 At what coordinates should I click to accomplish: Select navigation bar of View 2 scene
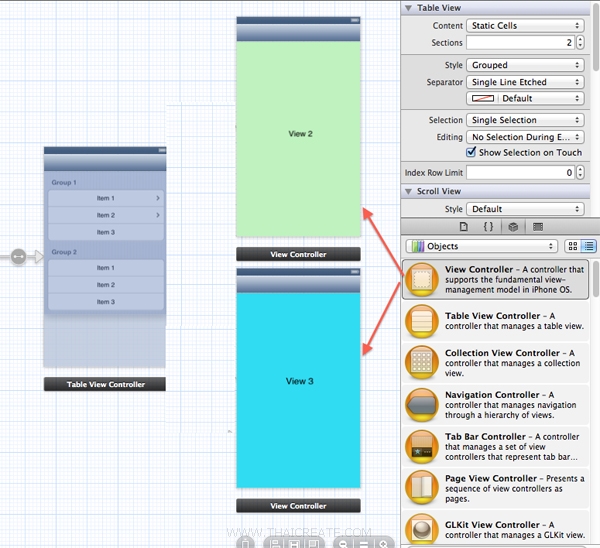[x=298, y=33]
